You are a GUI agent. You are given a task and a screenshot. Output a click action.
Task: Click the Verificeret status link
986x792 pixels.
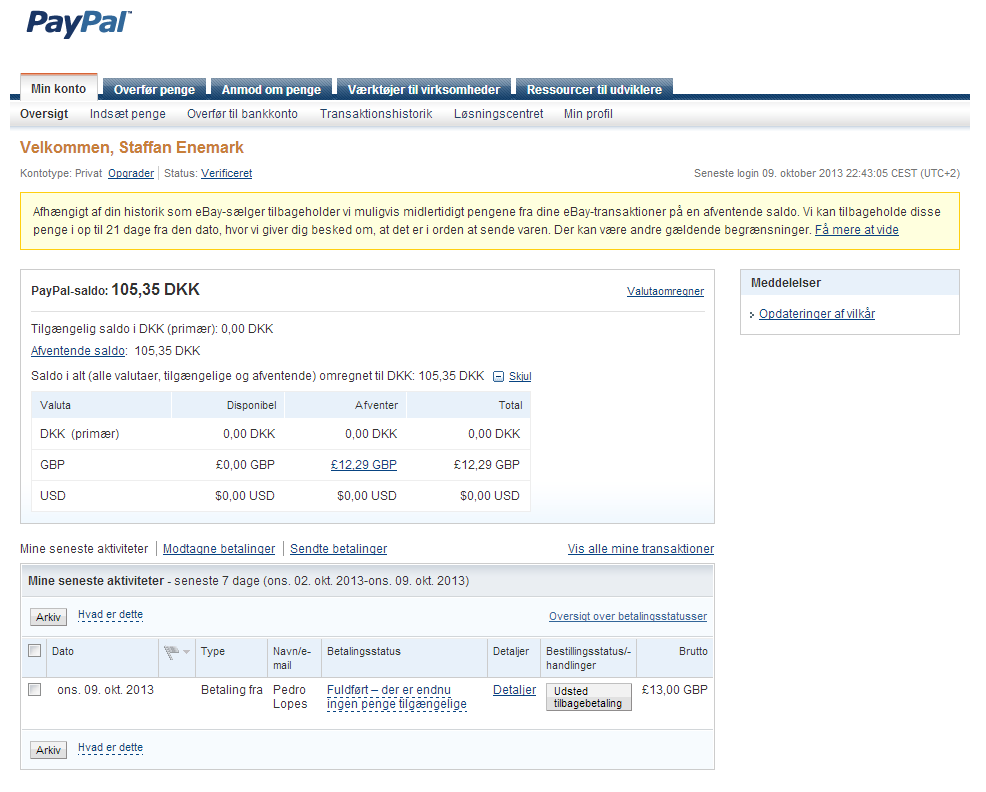pyautogui.click(x=226, y=174)
